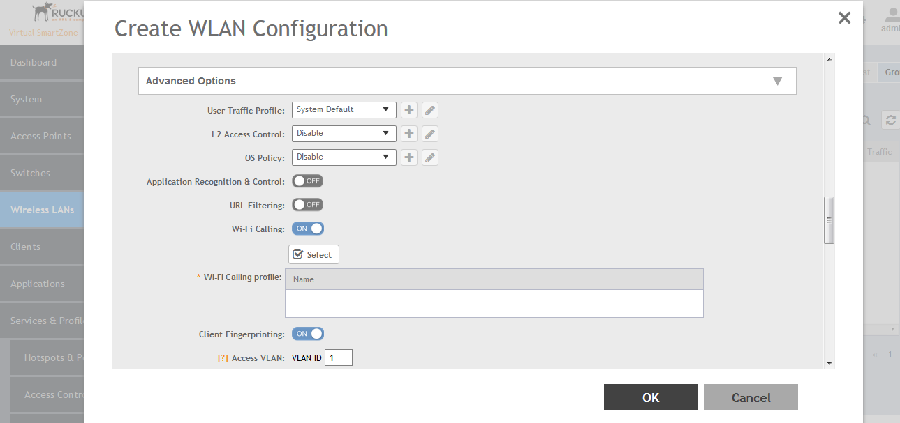Click the refresh icon behind the dialog
This screenshot has width=900, height=423.
pyautogui.click(x=890, y=120)
